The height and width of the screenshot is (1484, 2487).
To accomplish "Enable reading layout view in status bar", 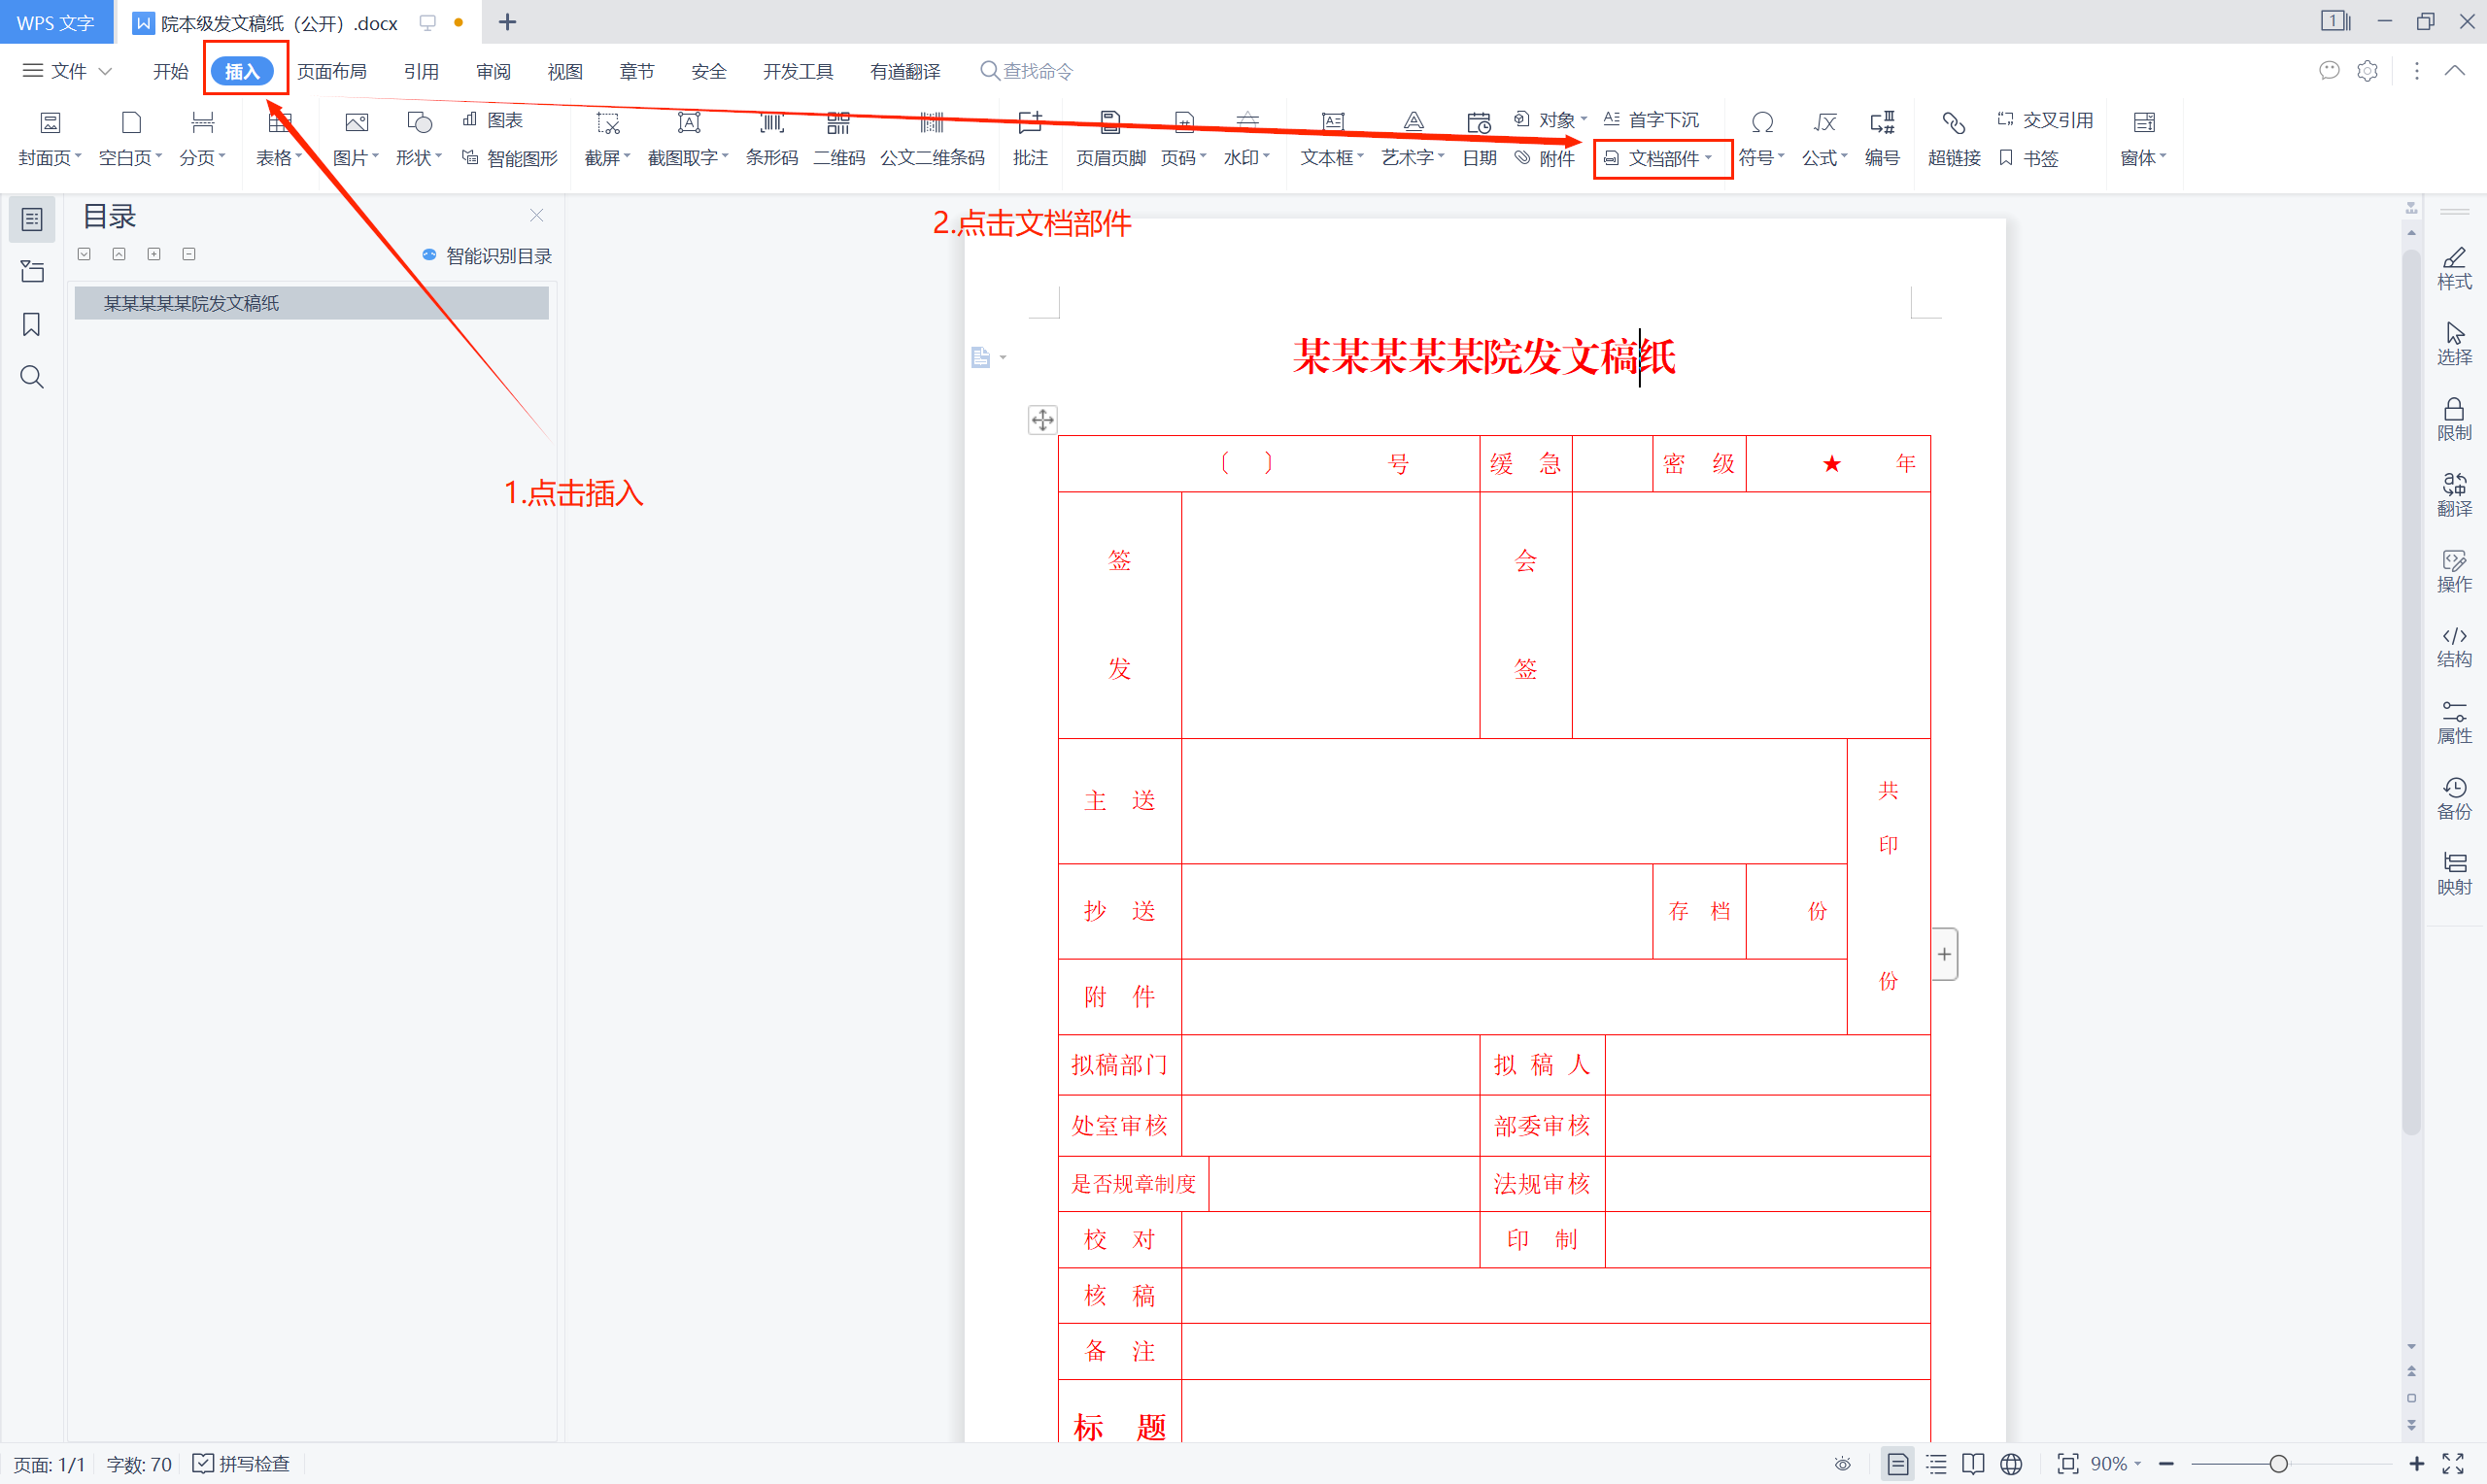I will tap(1973, 1464).
